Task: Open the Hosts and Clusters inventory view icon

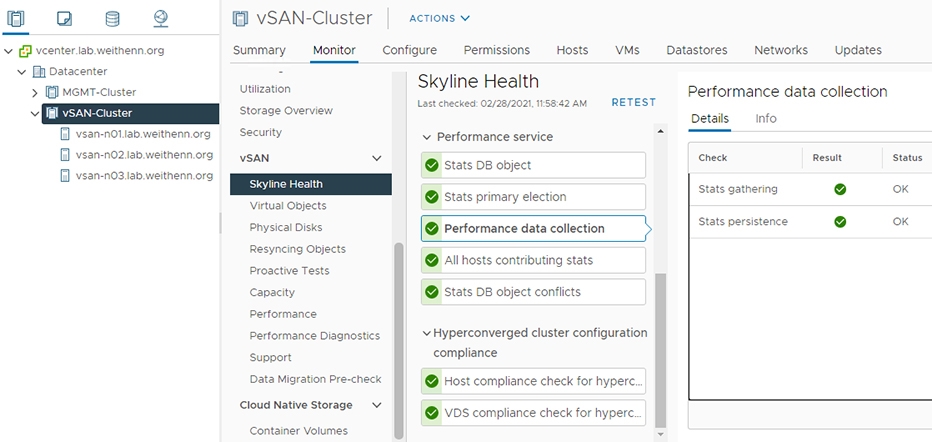Action: 15,19
